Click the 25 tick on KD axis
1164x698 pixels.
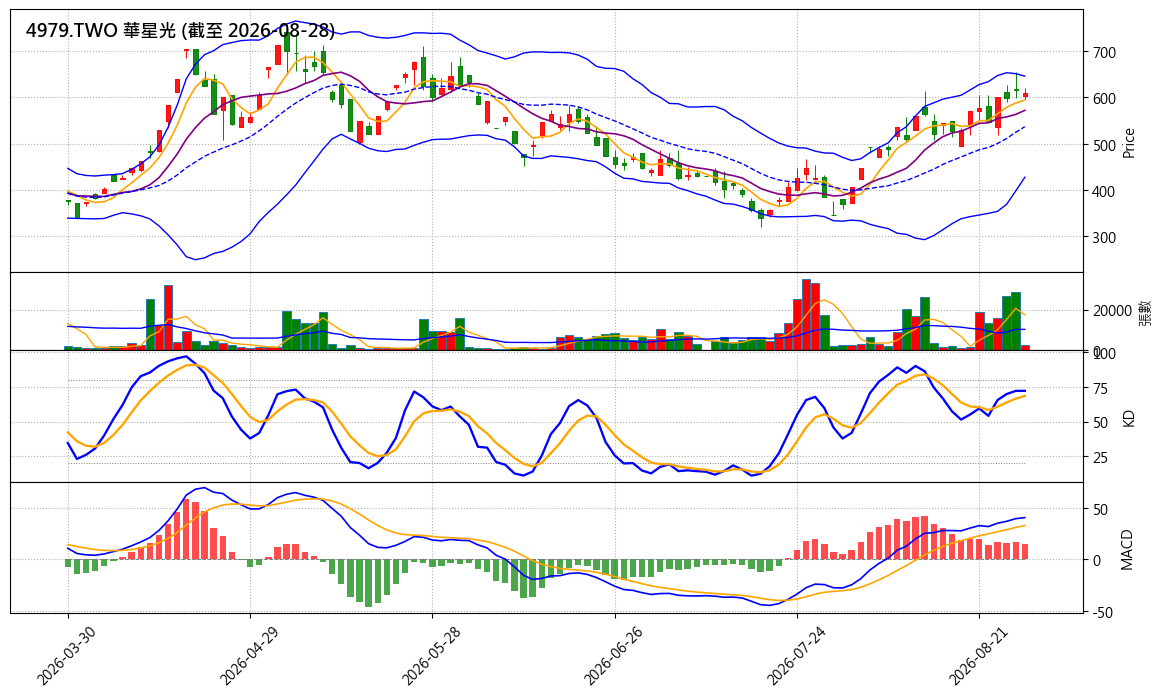coord(1100,457)
